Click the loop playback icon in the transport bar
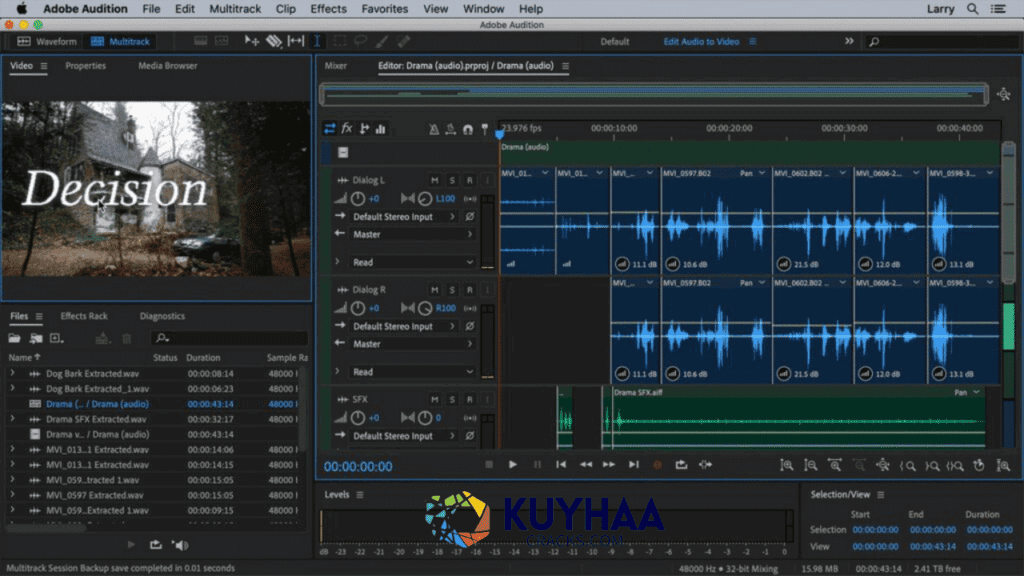Screen dimensions: 1024x576 click(x=684, y=465)
